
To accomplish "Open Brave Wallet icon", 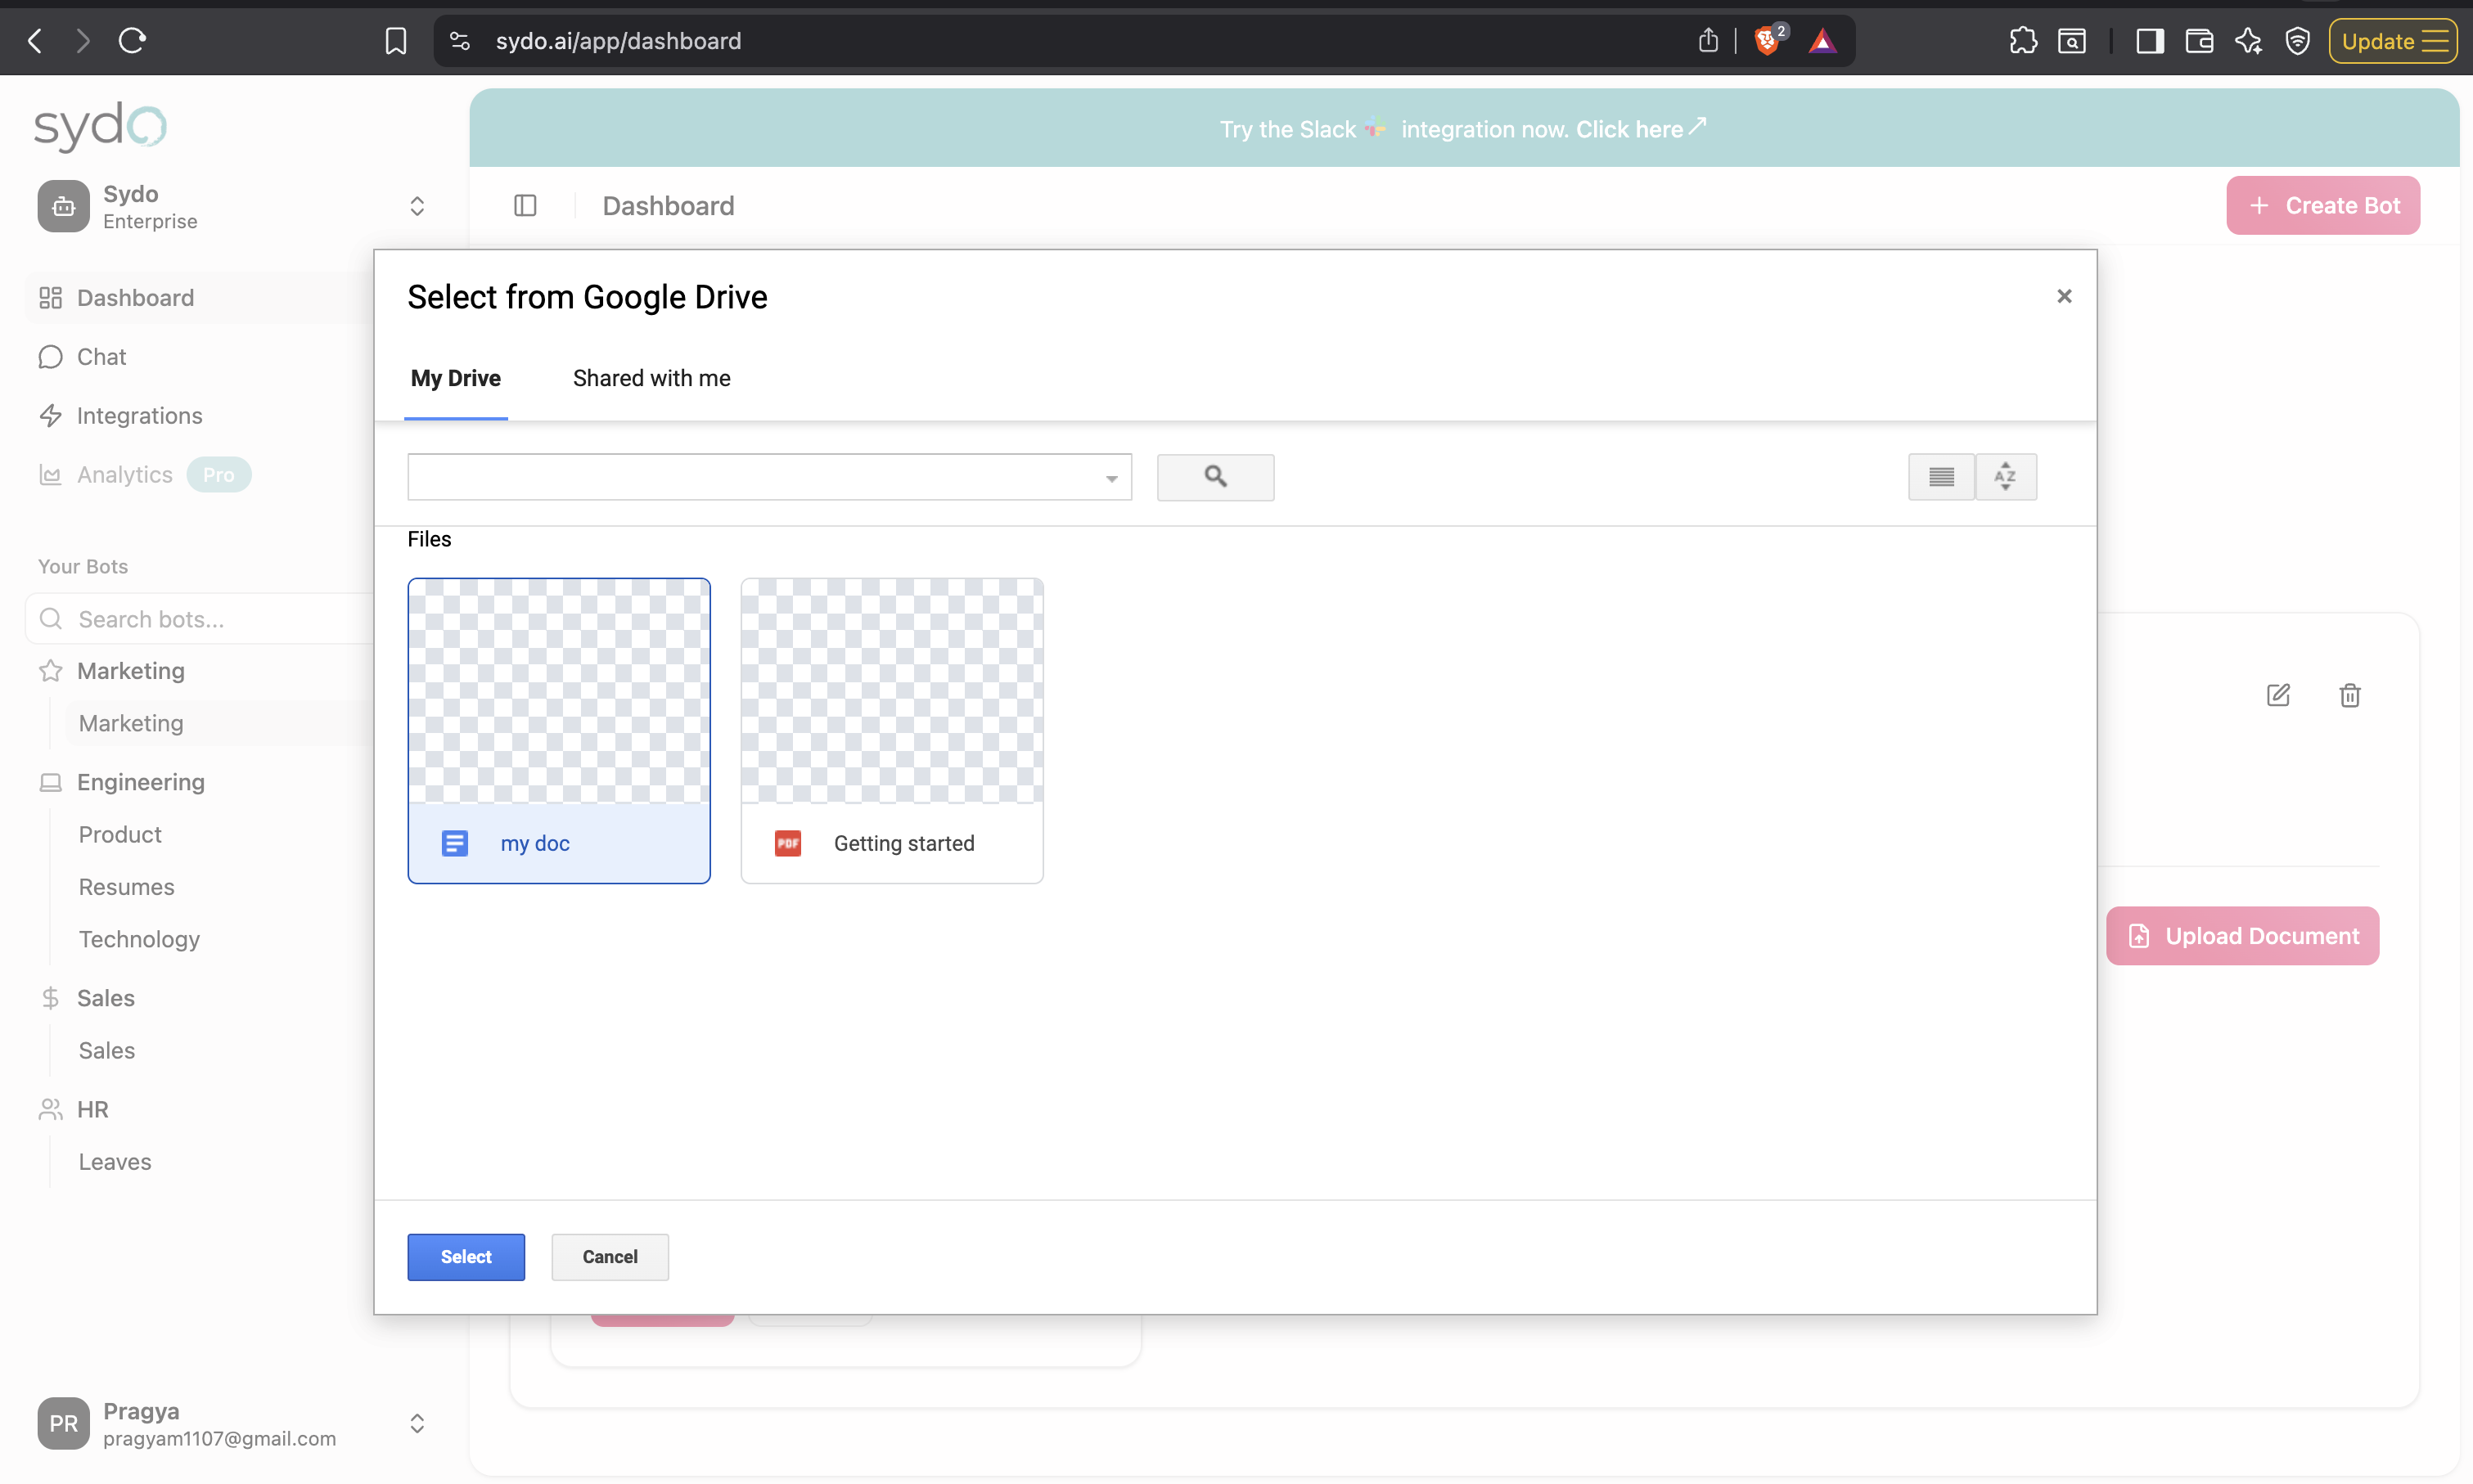I will tap(2199, 41).
